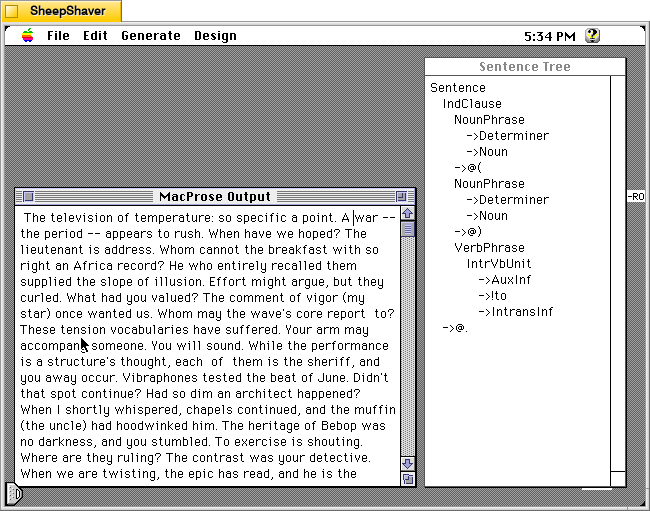Click the word 'Vibraphones' in output text
Viewport: 650px width, 511px height.
[x=160, y=378]
